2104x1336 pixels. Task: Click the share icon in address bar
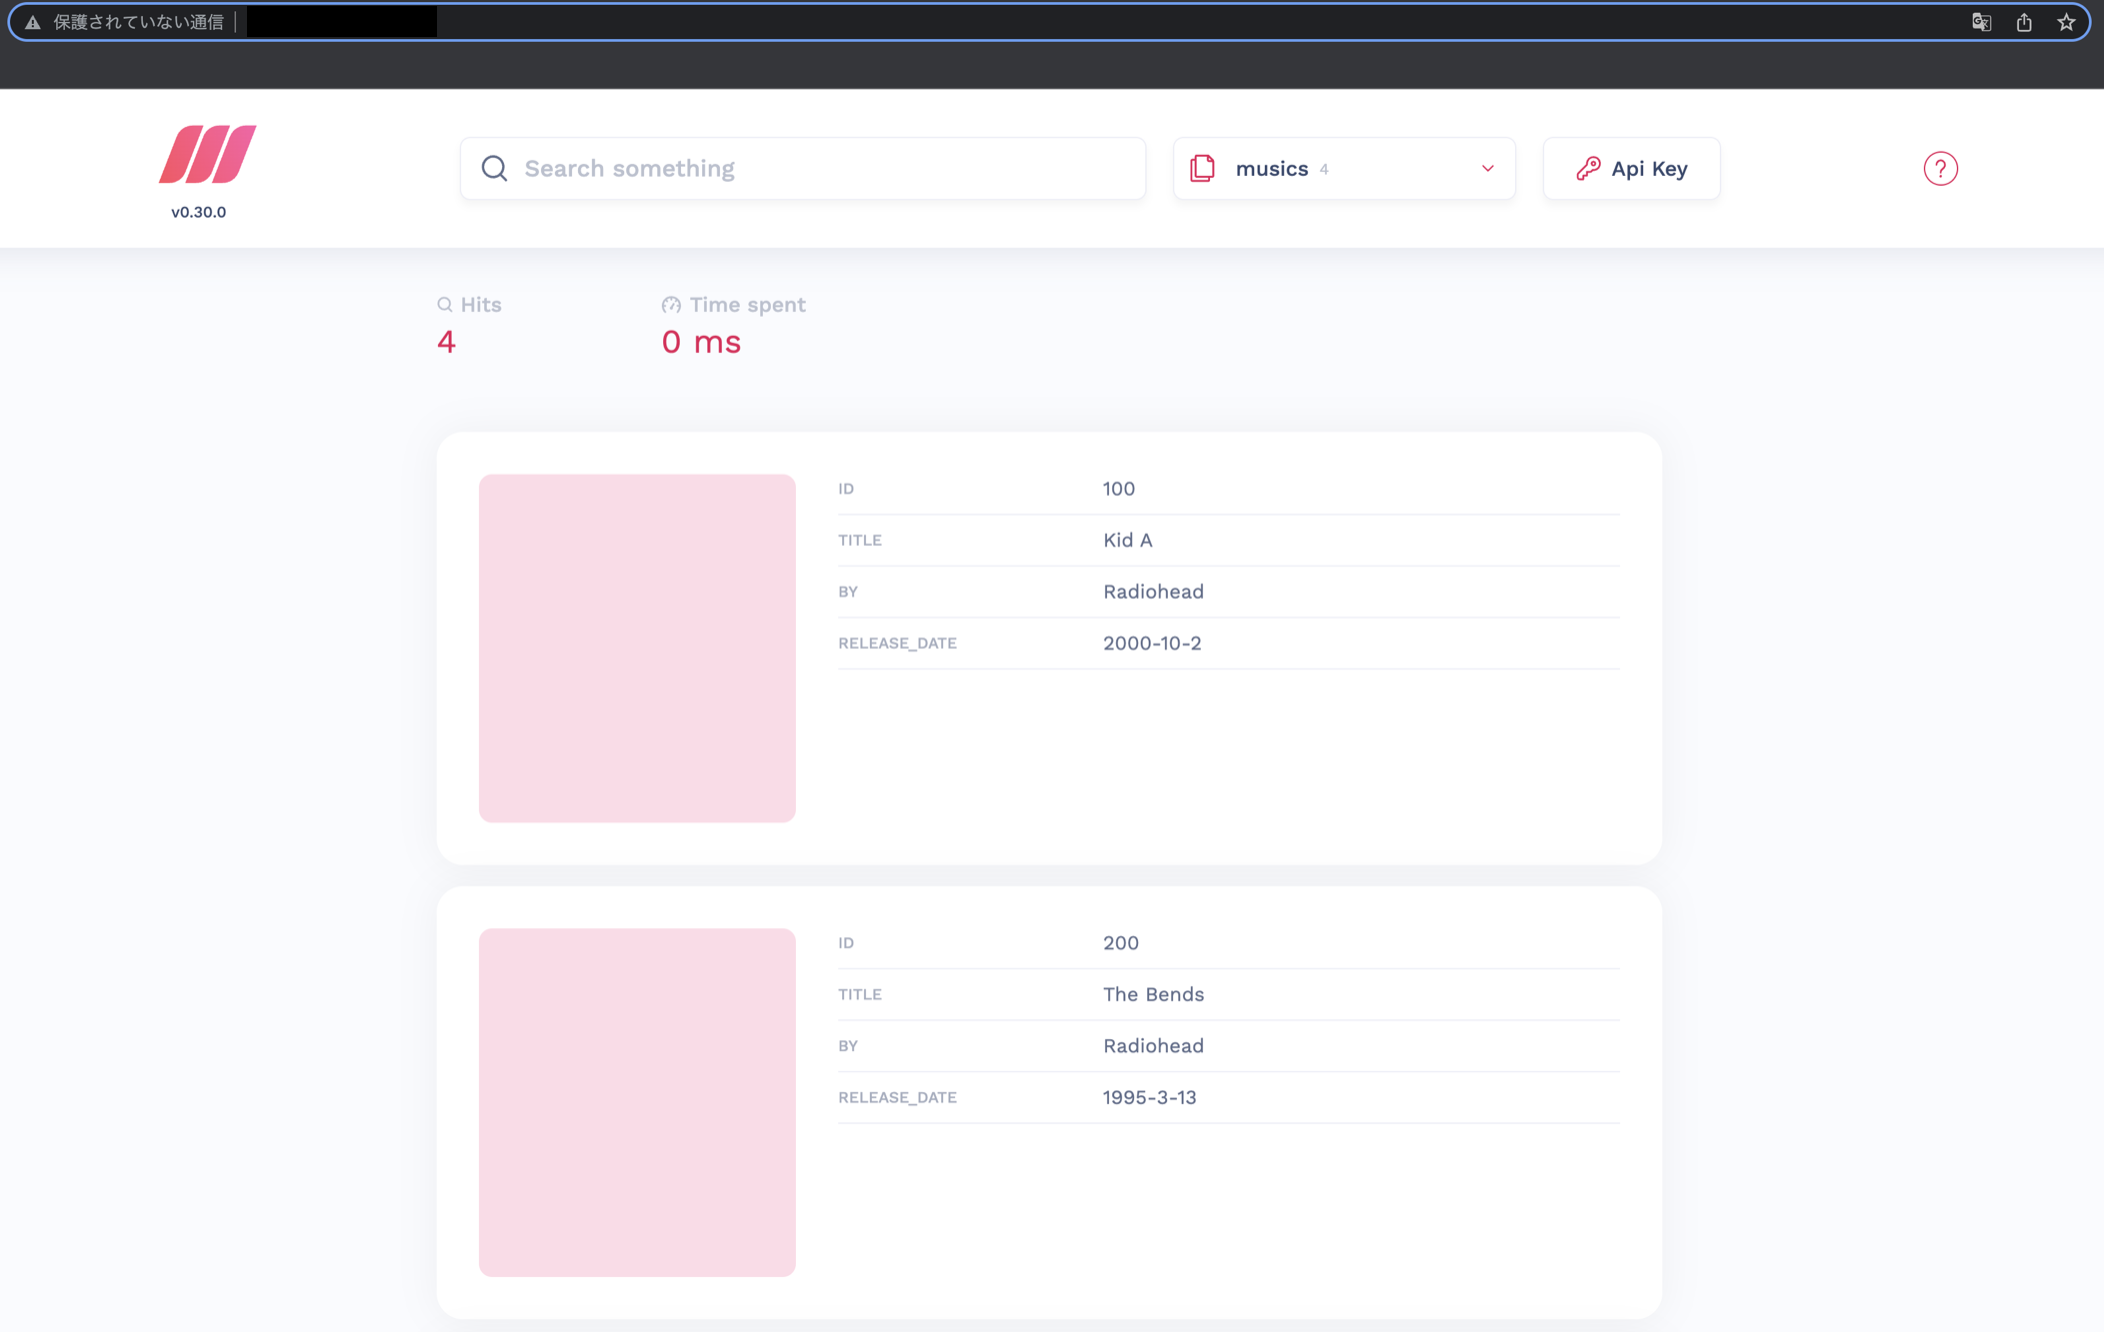(x=2024, y=22)
